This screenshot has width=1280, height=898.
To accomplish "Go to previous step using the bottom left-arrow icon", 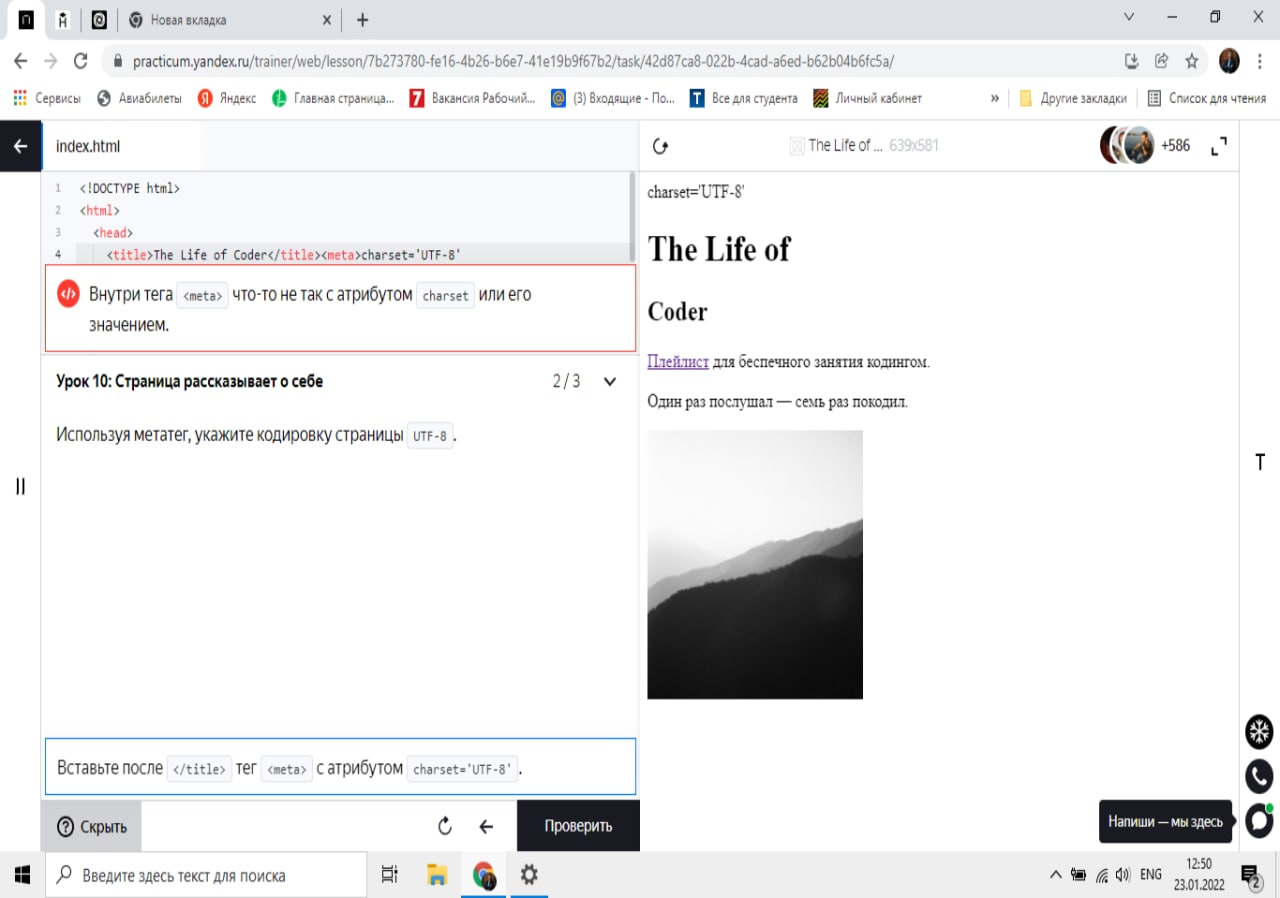I will (x=486, y=826).
